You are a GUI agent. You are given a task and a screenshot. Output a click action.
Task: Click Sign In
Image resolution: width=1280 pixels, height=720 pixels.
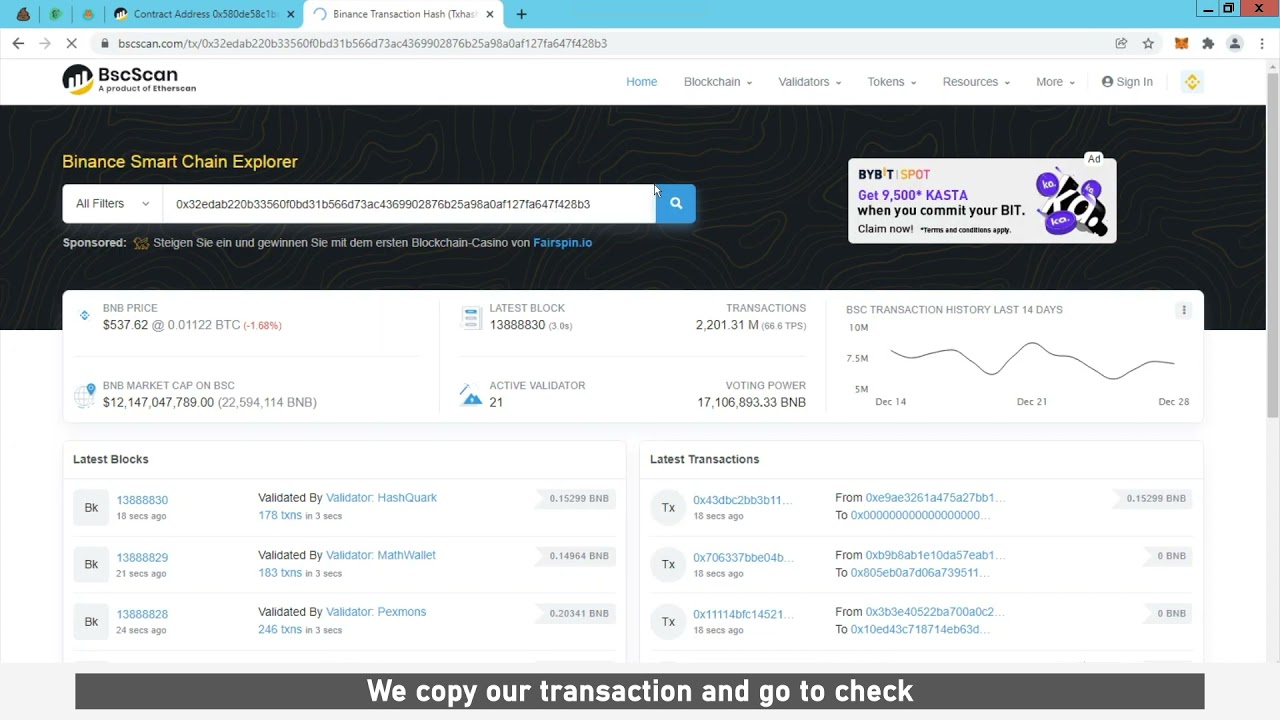[x=1127, y=82]
